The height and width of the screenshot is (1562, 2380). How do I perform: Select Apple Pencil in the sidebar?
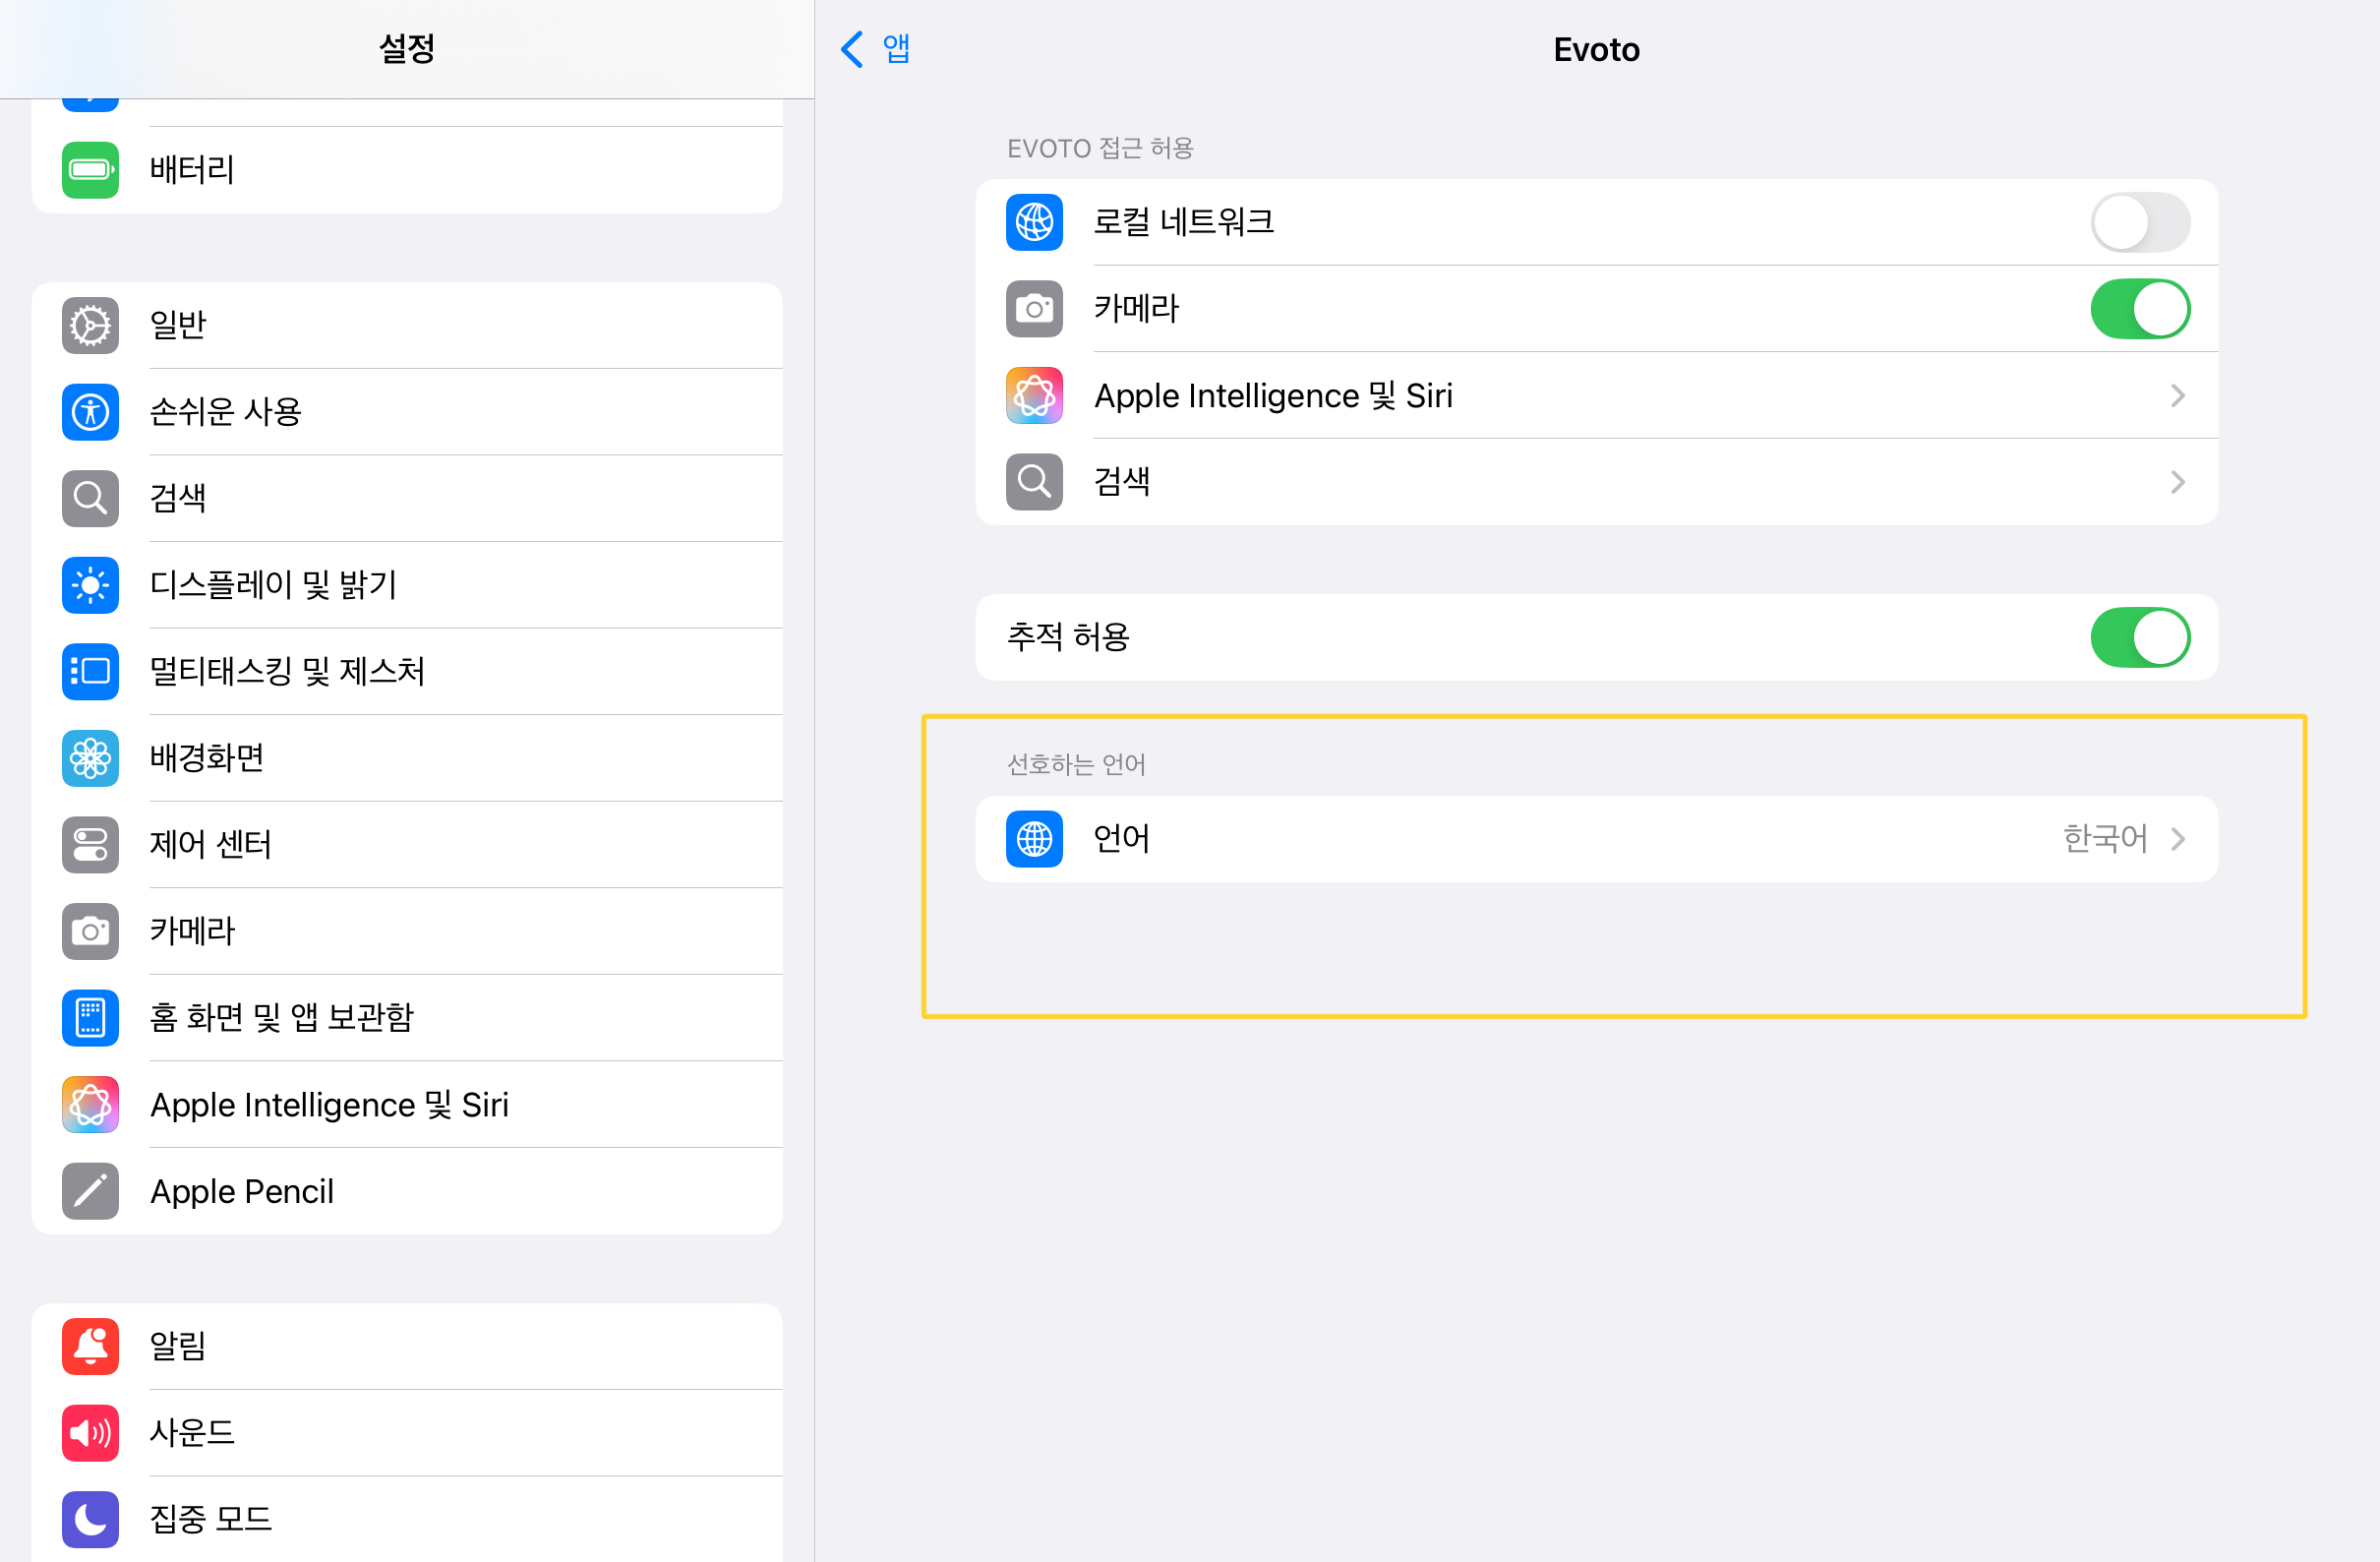(x=407, y=1191)
